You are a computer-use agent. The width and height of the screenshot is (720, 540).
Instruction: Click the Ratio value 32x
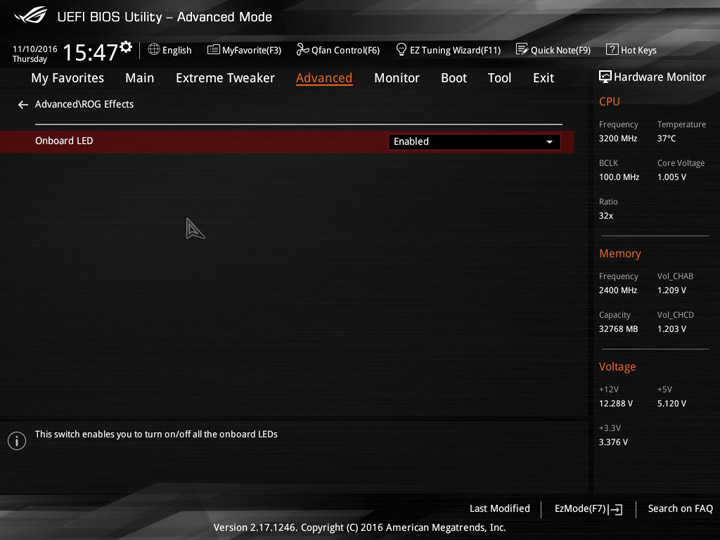pyautogui.click(x=606, y=215)
